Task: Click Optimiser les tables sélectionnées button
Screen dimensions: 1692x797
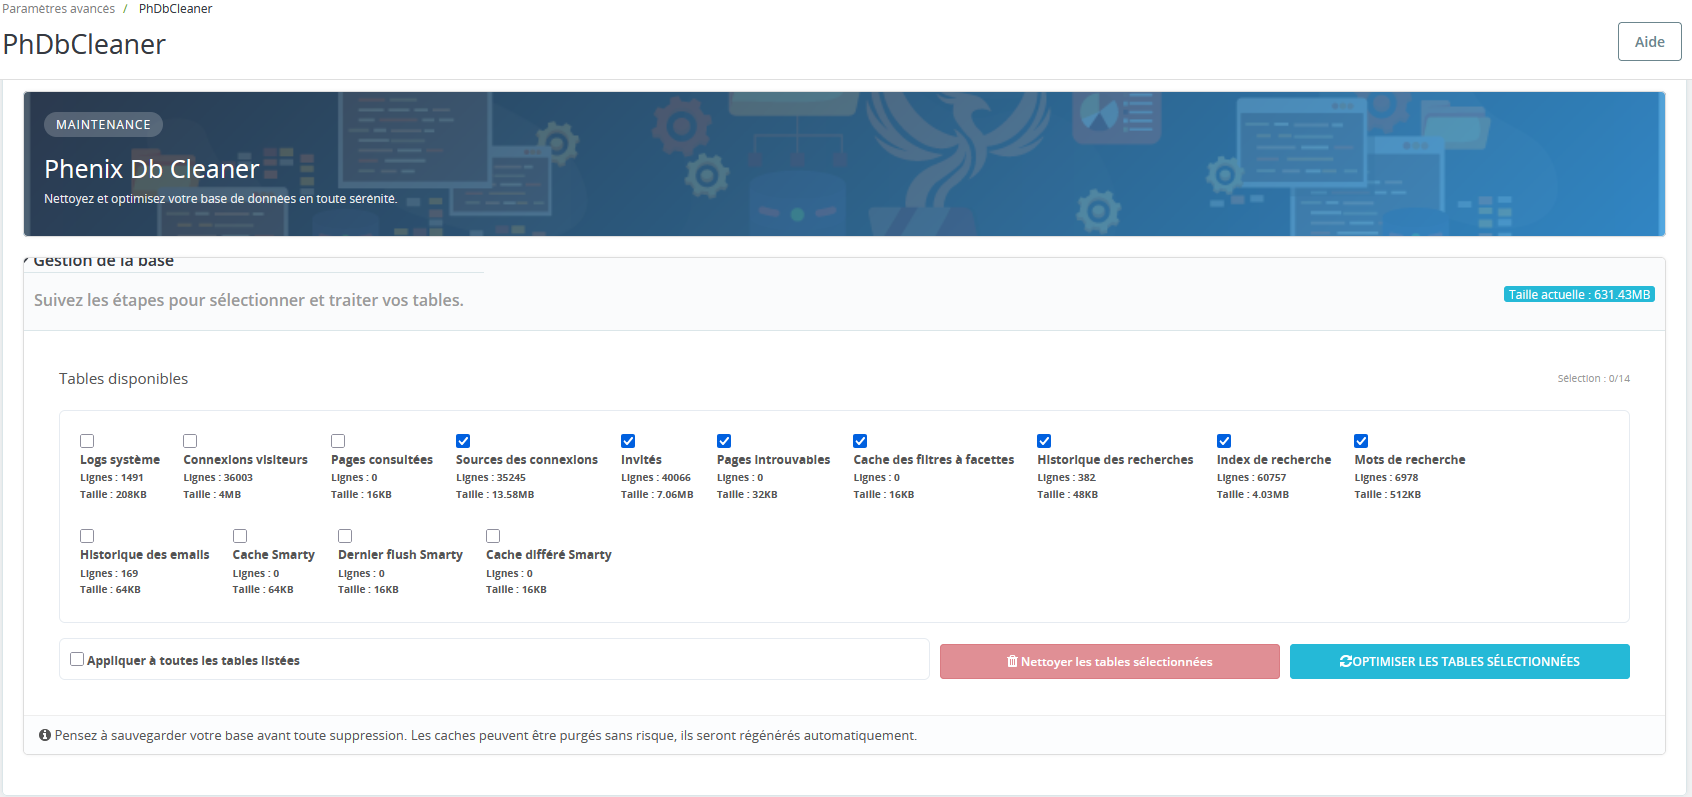Action: [1459, 662]
